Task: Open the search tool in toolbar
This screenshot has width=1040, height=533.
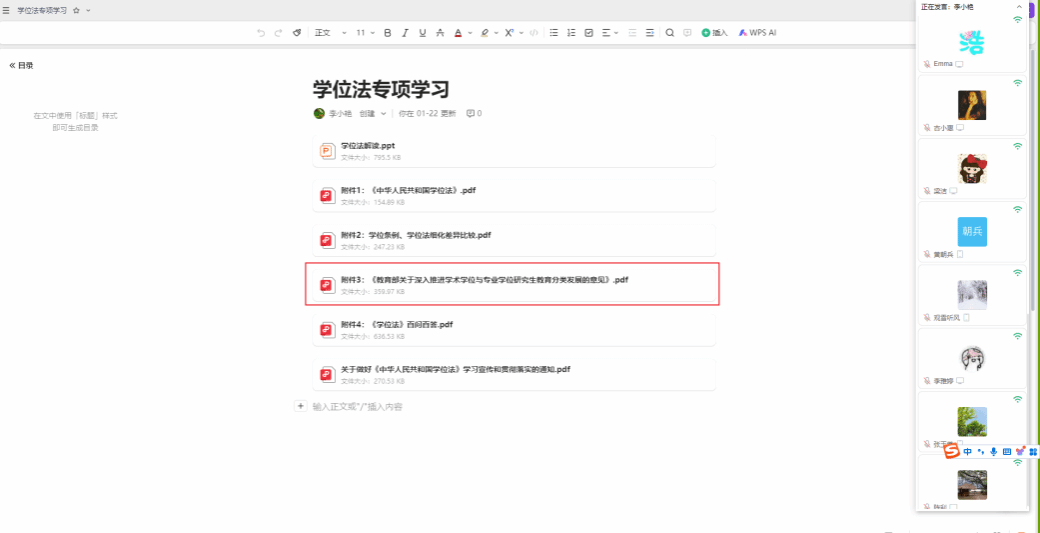Action: tap(670, 33)
